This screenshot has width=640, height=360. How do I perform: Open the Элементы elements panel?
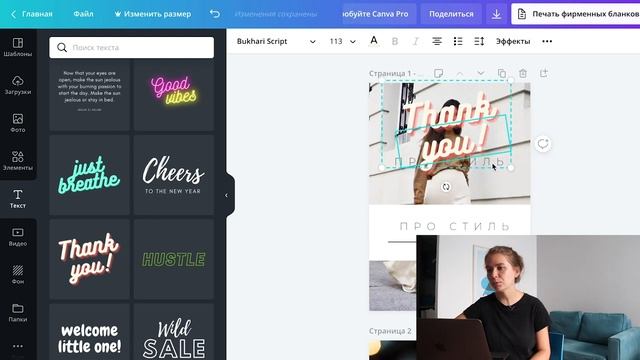(18, 161)
